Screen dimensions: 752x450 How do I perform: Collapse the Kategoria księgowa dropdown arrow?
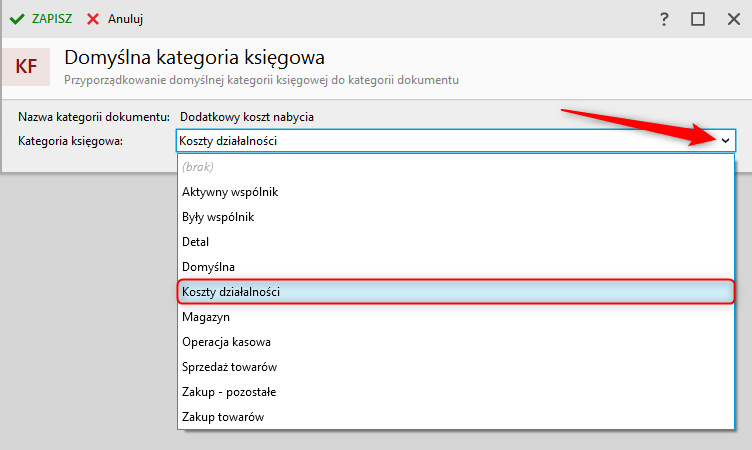coord(725,141)
